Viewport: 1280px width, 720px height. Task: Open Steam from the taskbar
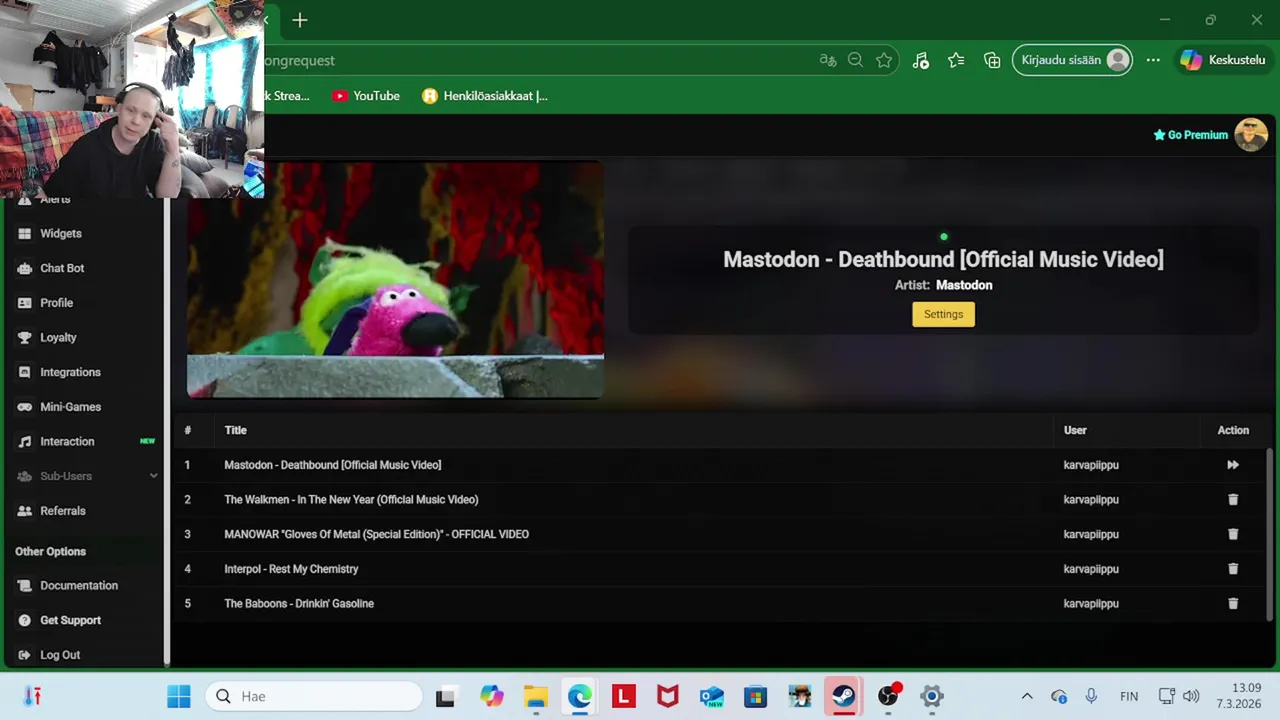[843, 696]
